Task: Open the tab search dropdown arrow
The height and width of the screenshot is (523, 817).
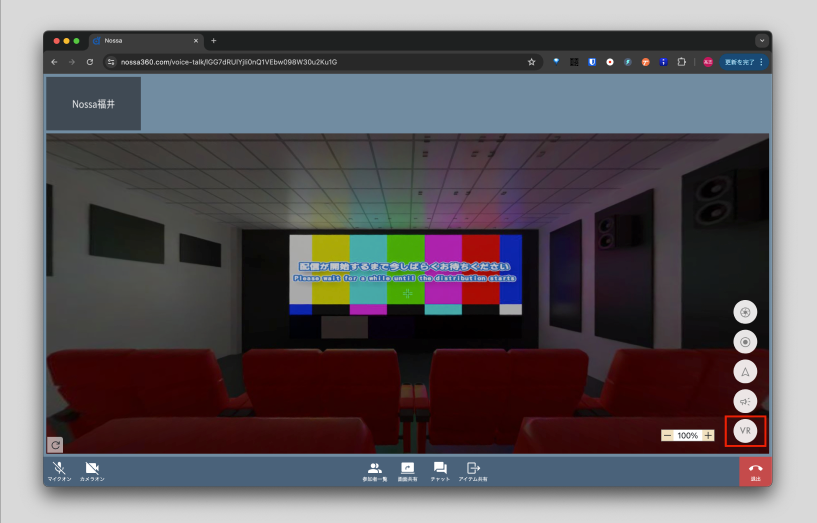Action: (x=762, y=41)
